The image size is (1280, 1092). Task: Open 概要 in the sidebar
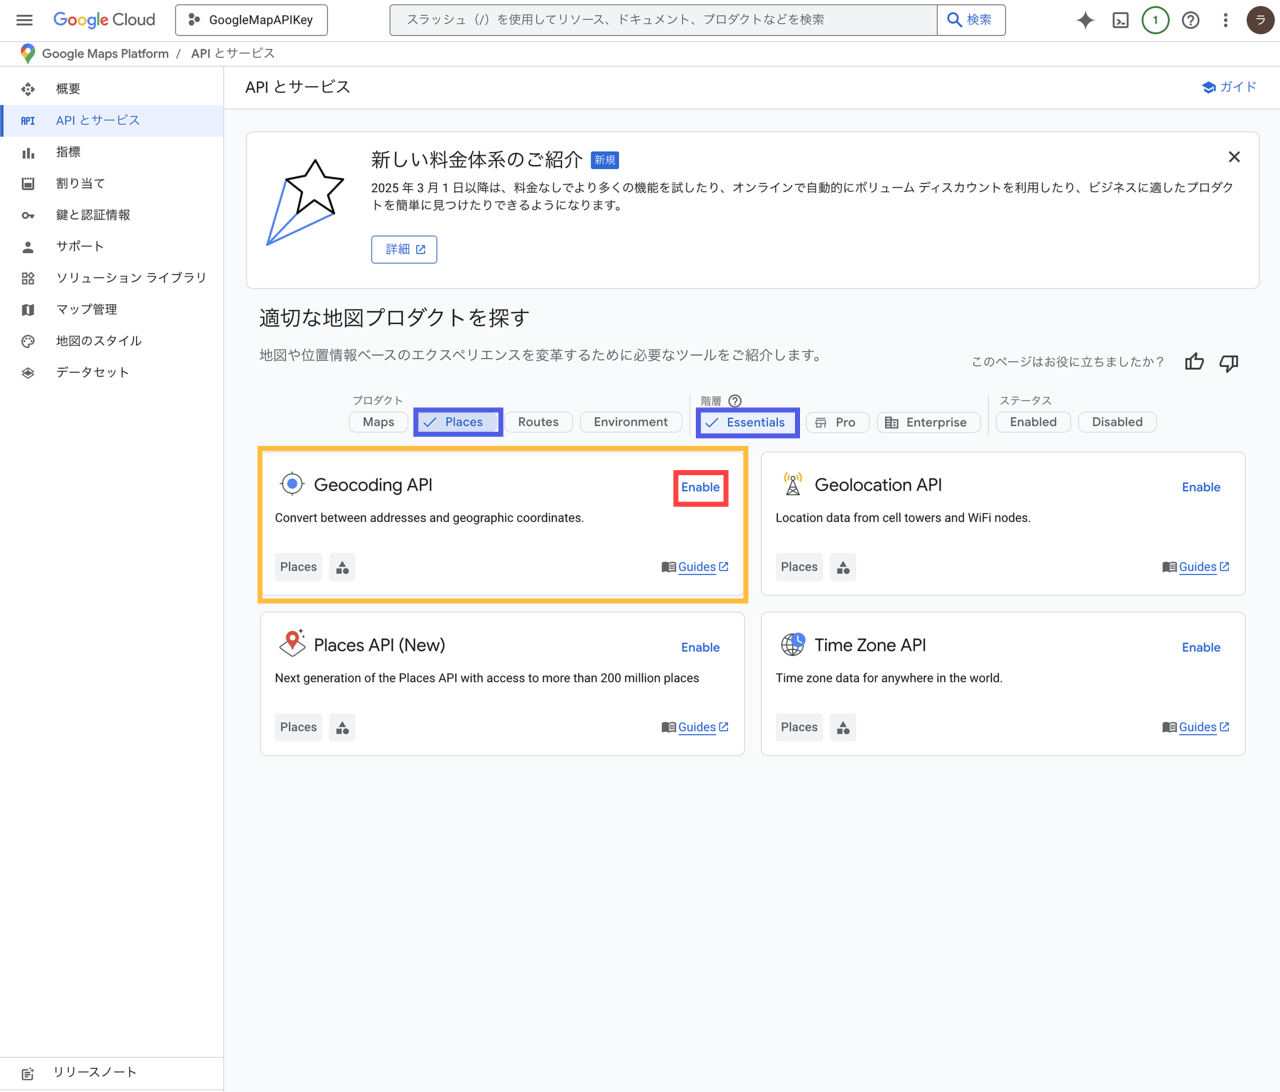point(112,89)
